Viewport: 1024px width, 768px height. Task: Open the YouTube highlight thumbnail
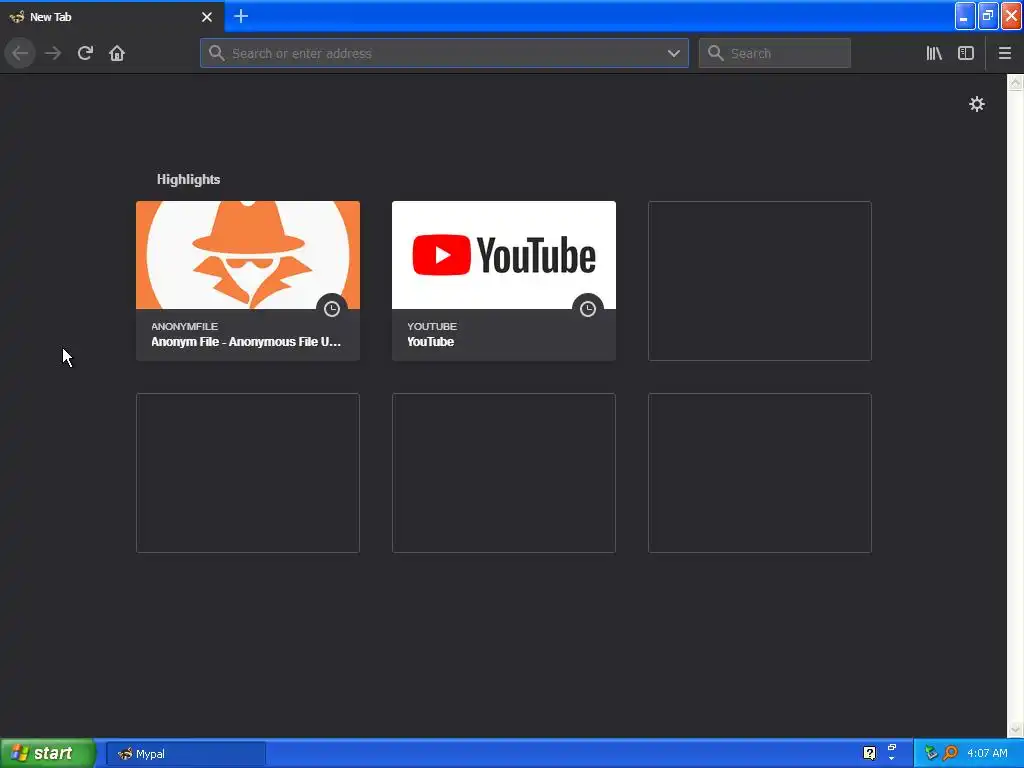504,255
